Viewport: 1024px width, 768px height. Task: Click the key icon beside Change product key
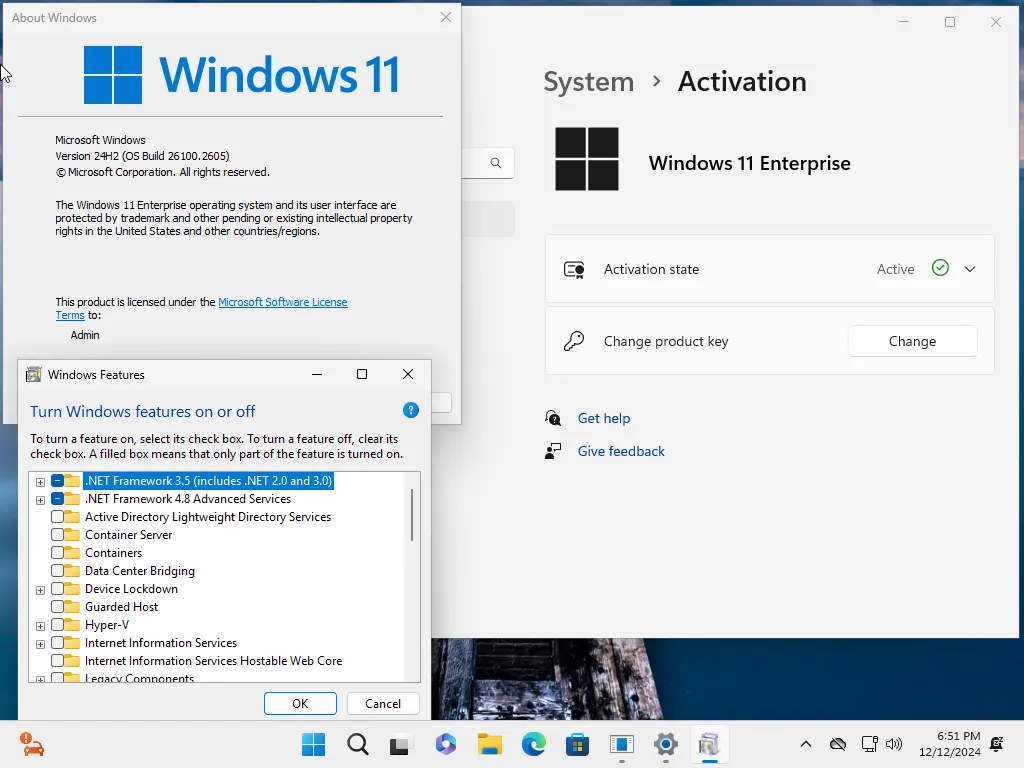[574, 341]
